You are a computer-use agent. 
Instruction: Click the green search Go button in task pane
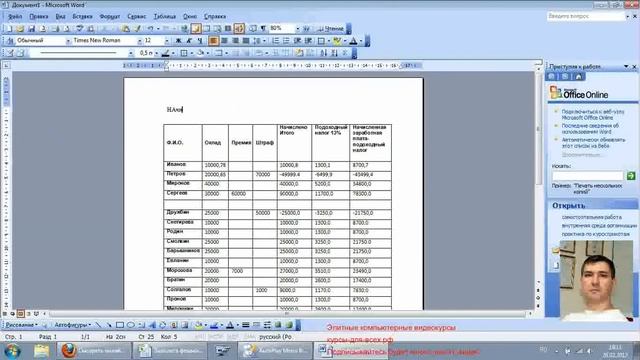(631, 176)
